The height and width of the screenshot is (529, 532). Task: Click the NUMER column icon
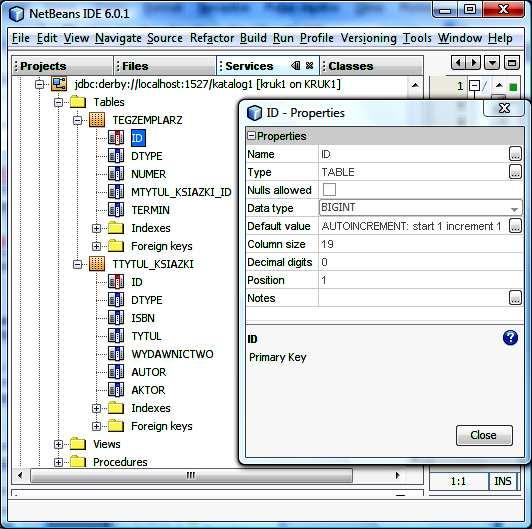tap(116, 174)
